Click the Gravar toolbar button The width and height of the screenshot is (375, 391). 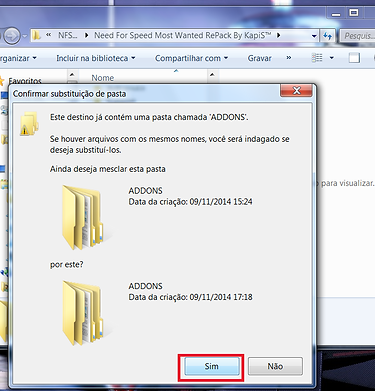[259, 58]
